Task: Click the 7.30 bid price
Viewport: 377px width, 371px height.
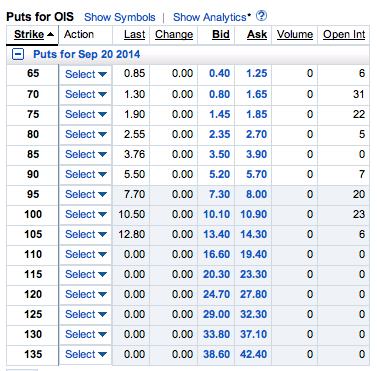Action: pos(219,194)
